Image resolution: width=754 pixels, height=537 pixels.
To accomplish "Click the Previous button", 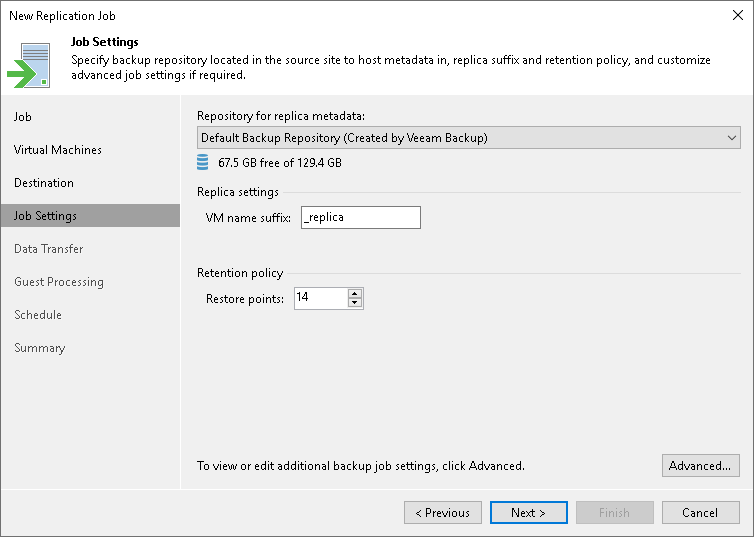I will (x=442, y=513).
